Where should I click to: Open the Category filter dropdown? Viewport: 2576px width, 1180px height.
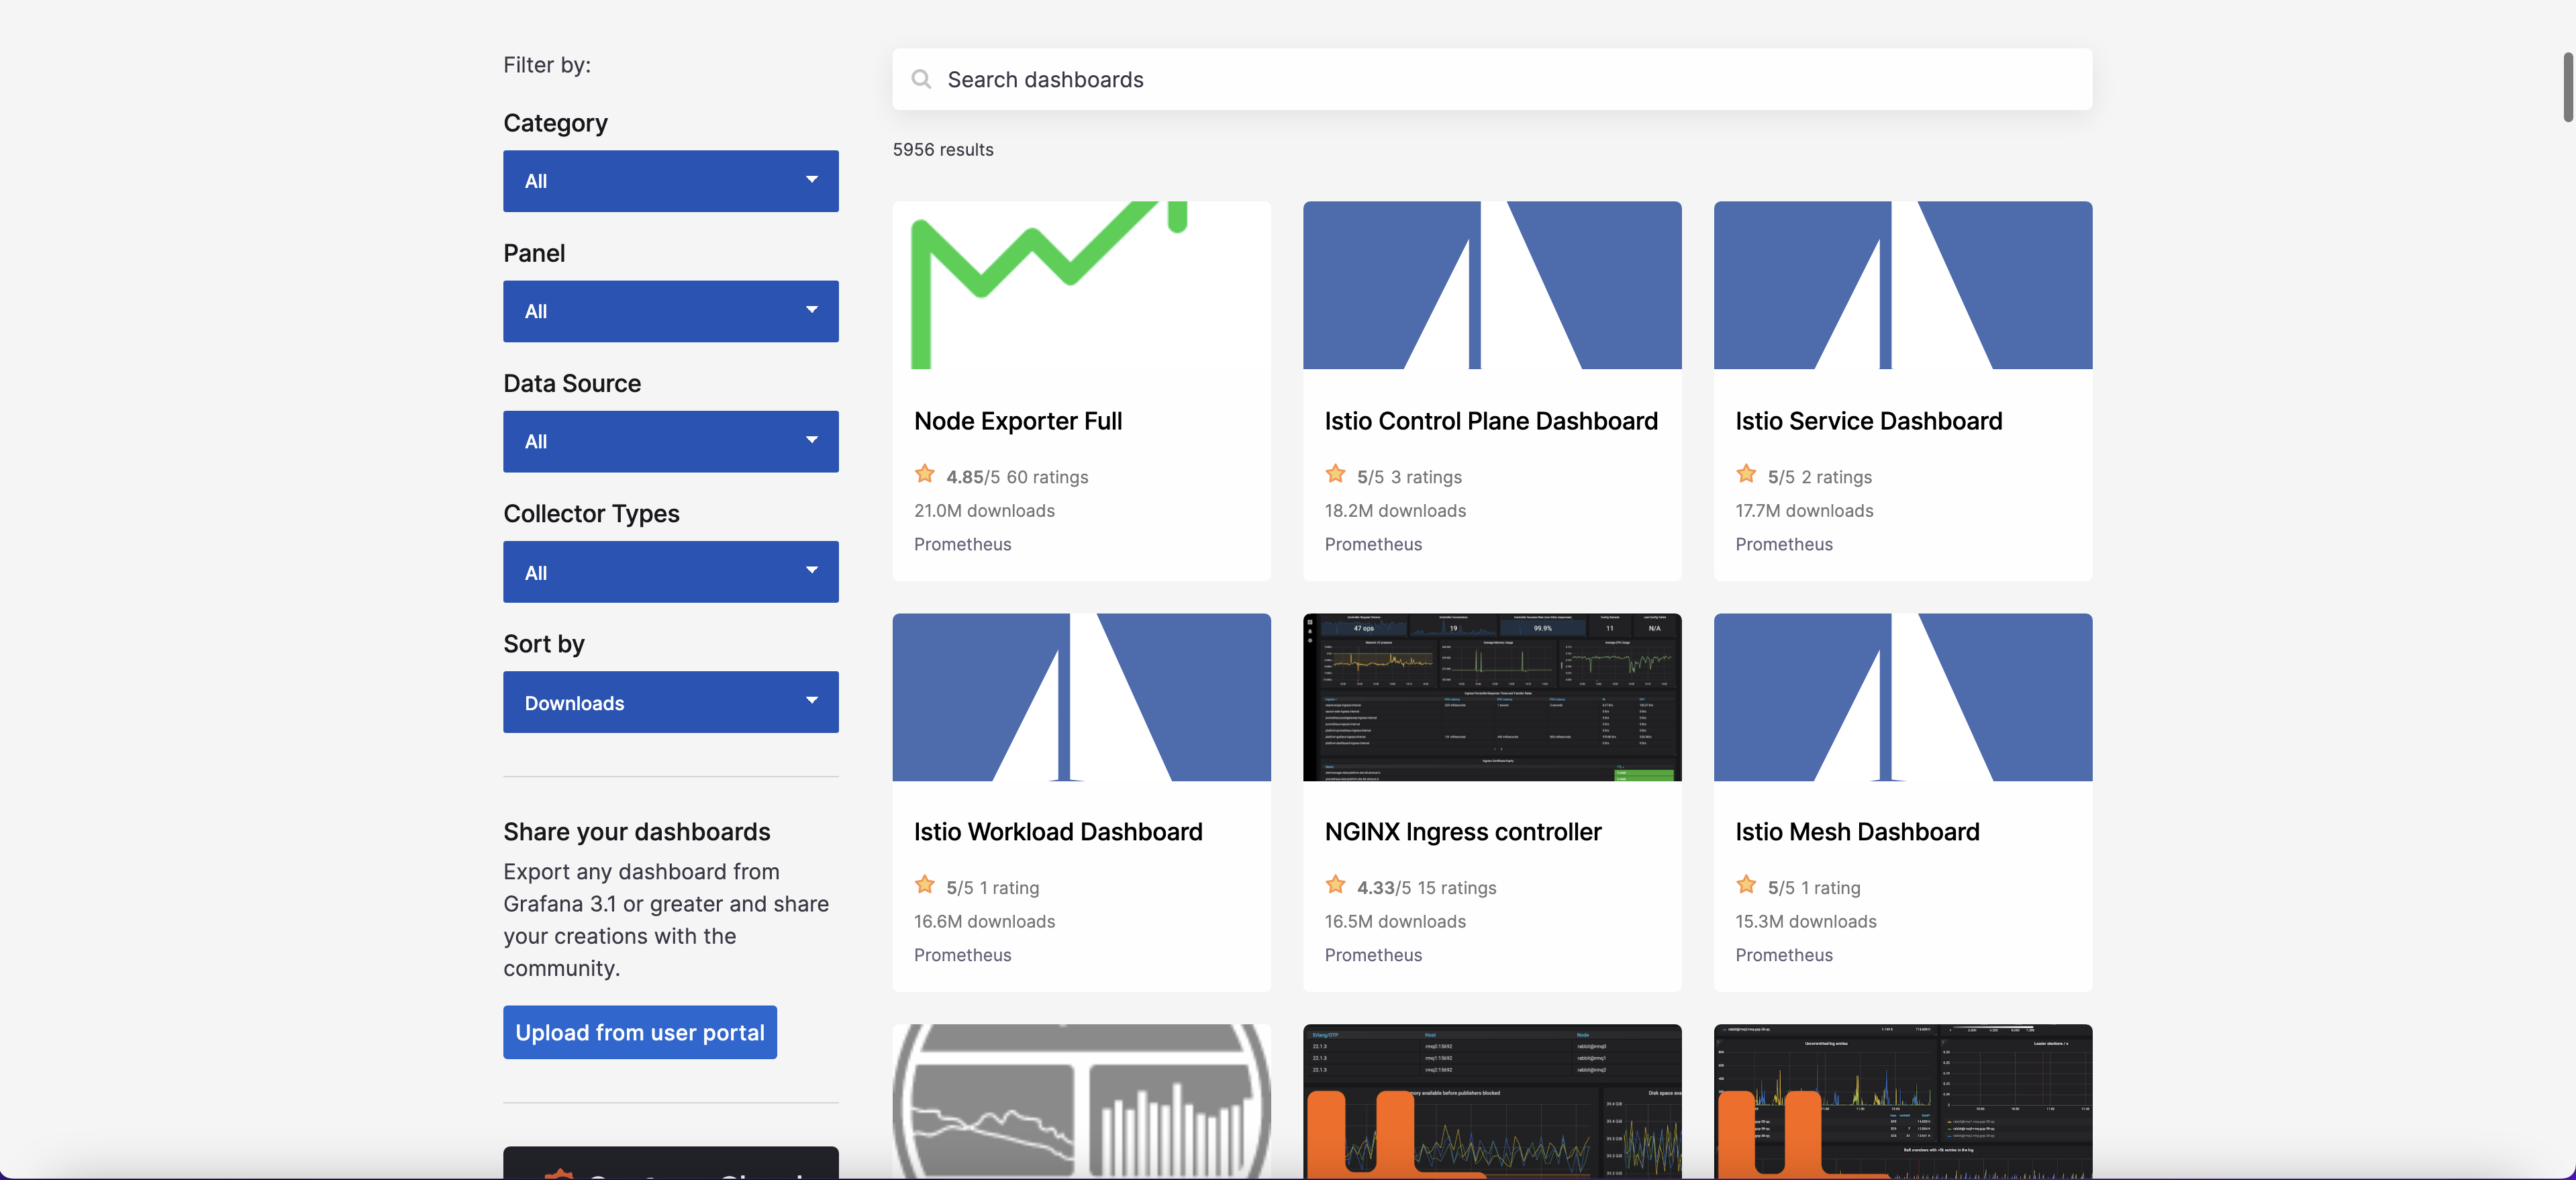(x=671, y=181)
